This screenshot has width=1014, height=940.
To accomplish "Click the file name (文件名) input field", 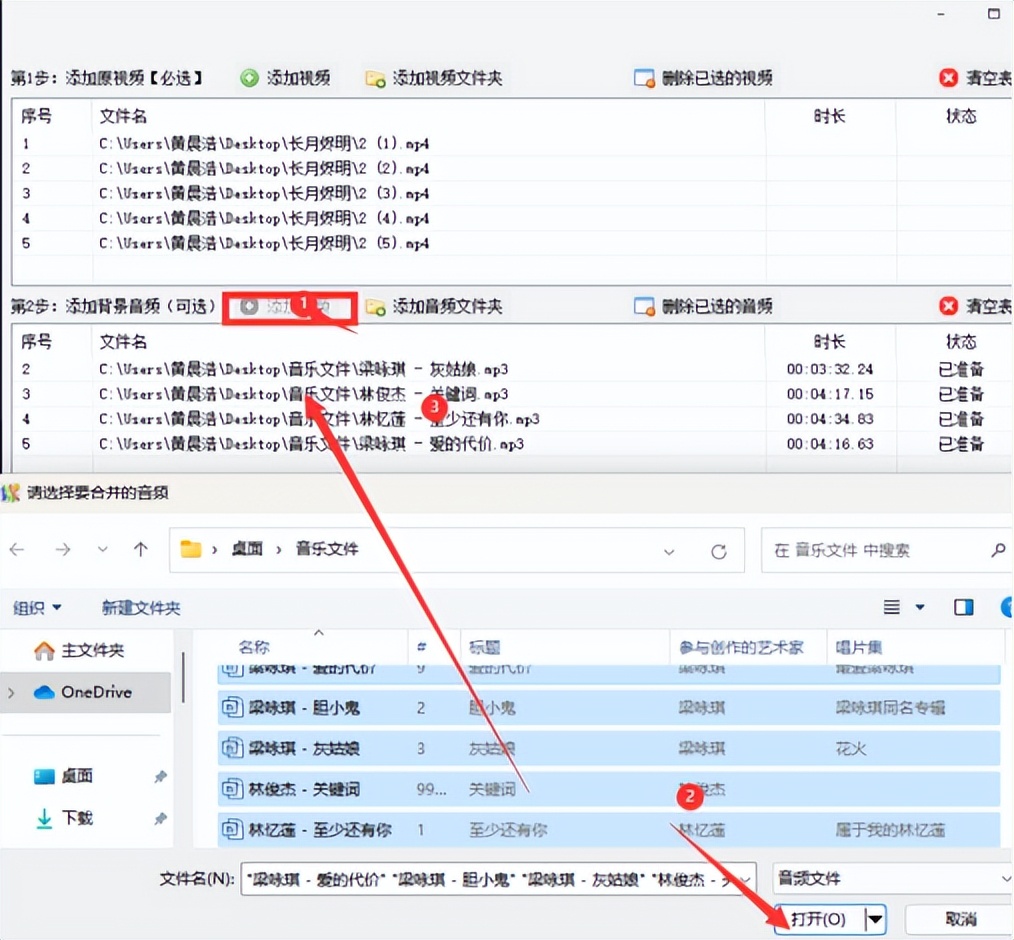I will [x=498, y=879].
